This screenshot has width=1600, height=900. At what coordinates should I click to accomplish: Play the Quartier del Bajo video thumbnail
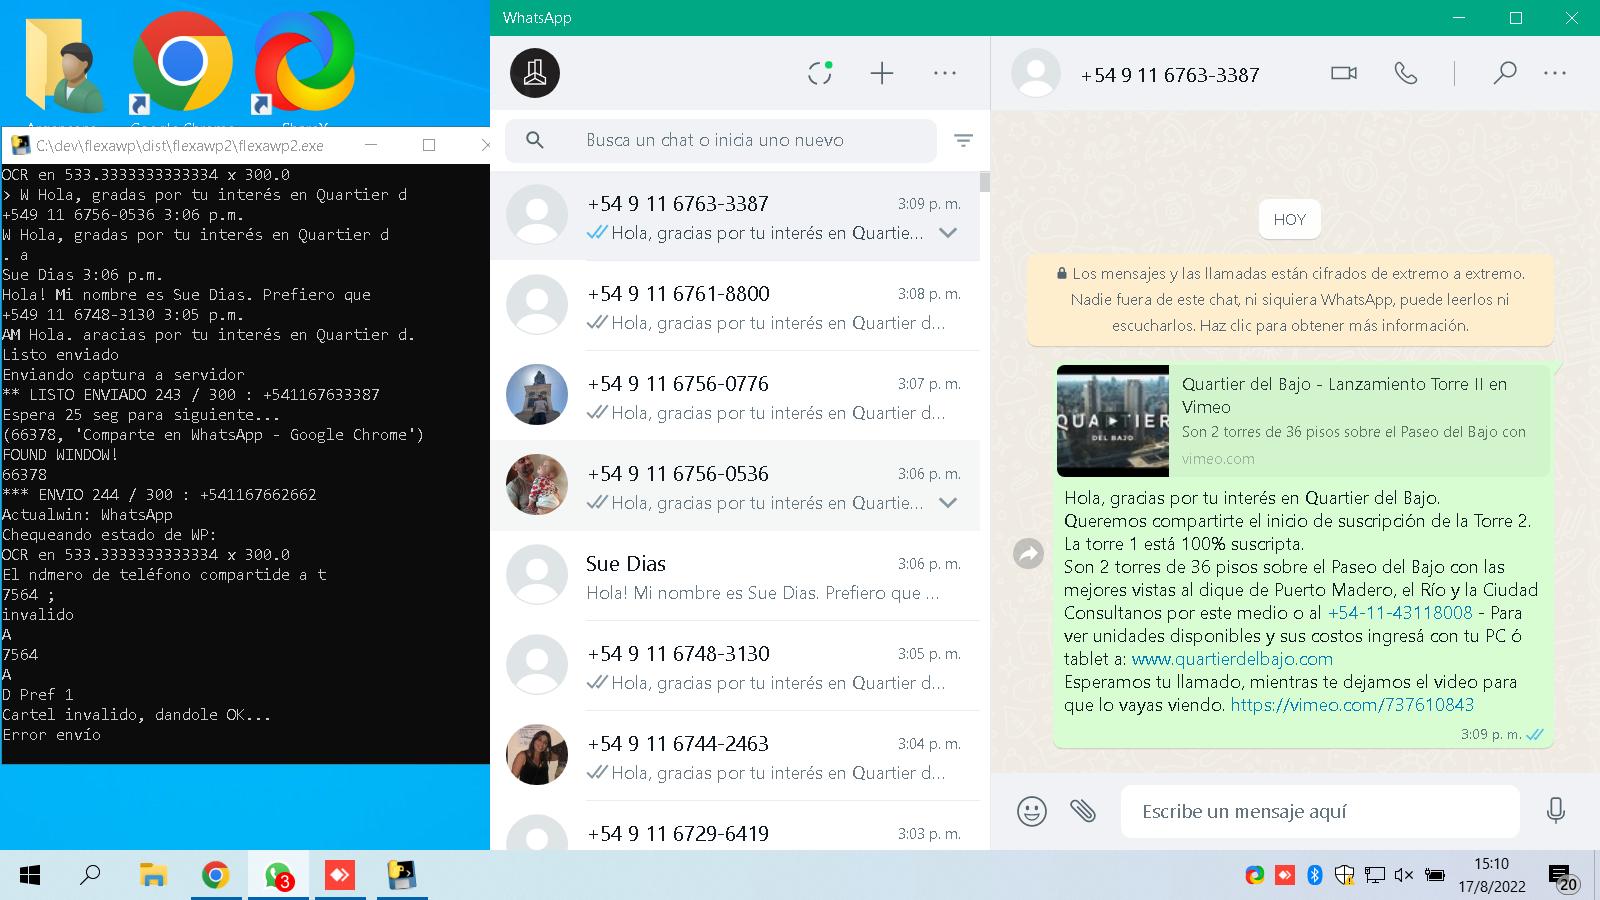[1113, 421]
